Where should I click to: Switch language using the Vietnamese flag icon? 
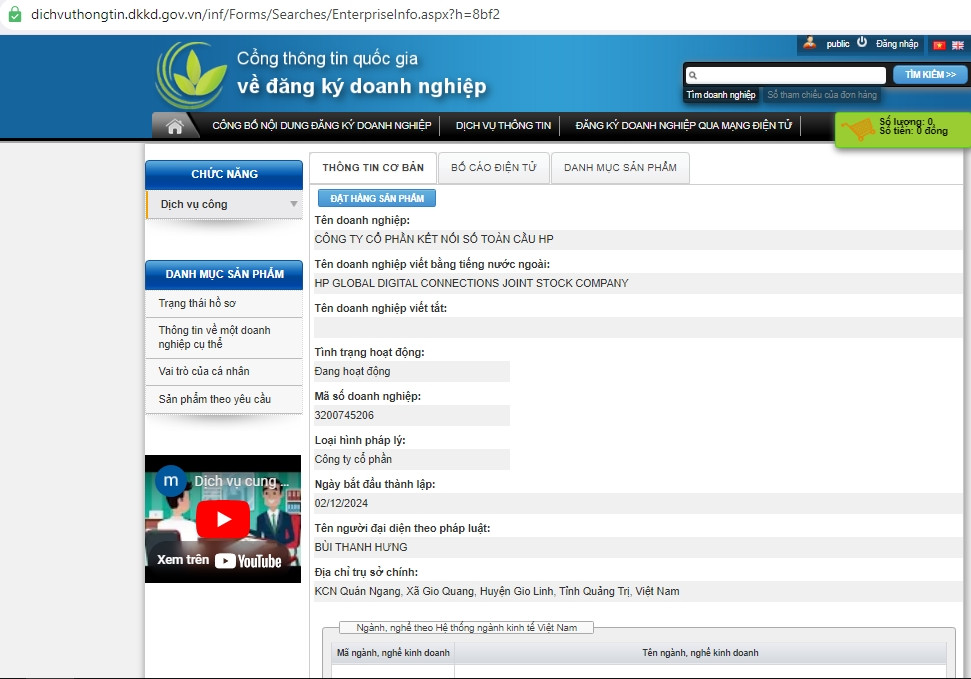(x=938, y=44)
